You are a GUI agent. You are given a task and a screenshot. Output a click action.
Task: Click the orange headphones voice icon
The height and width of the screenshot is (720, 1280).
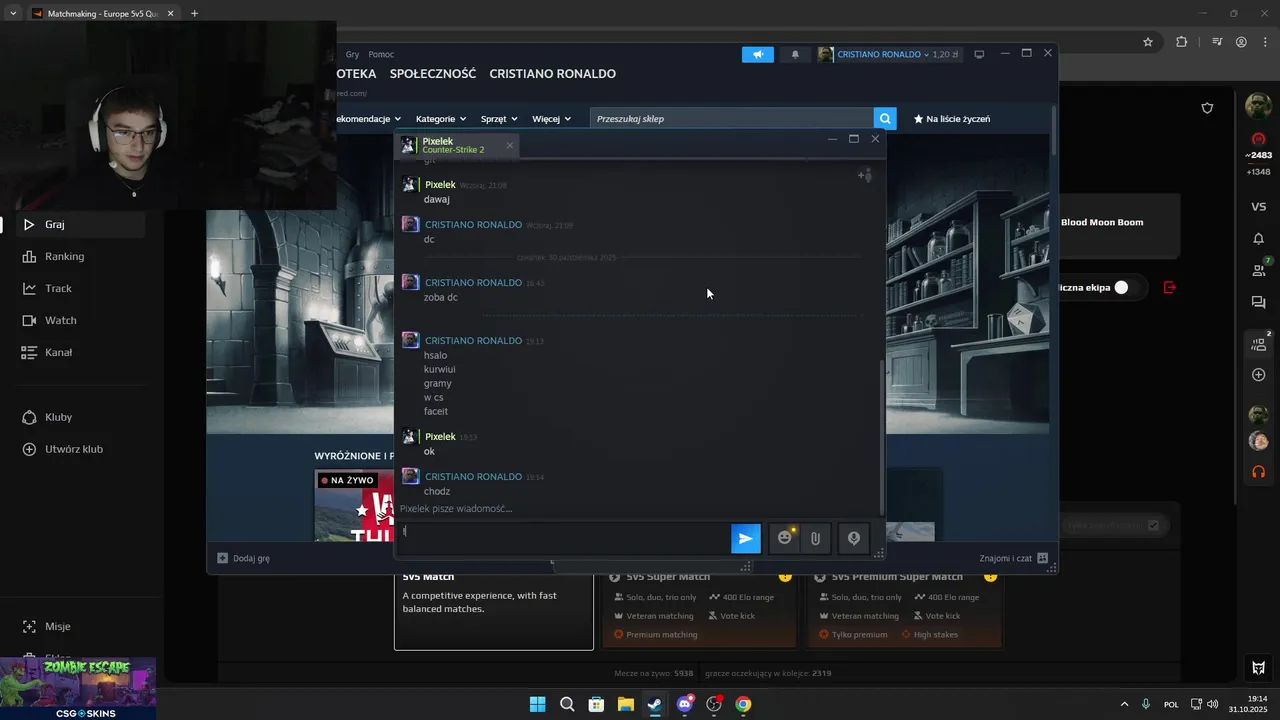coord(1258,472)
